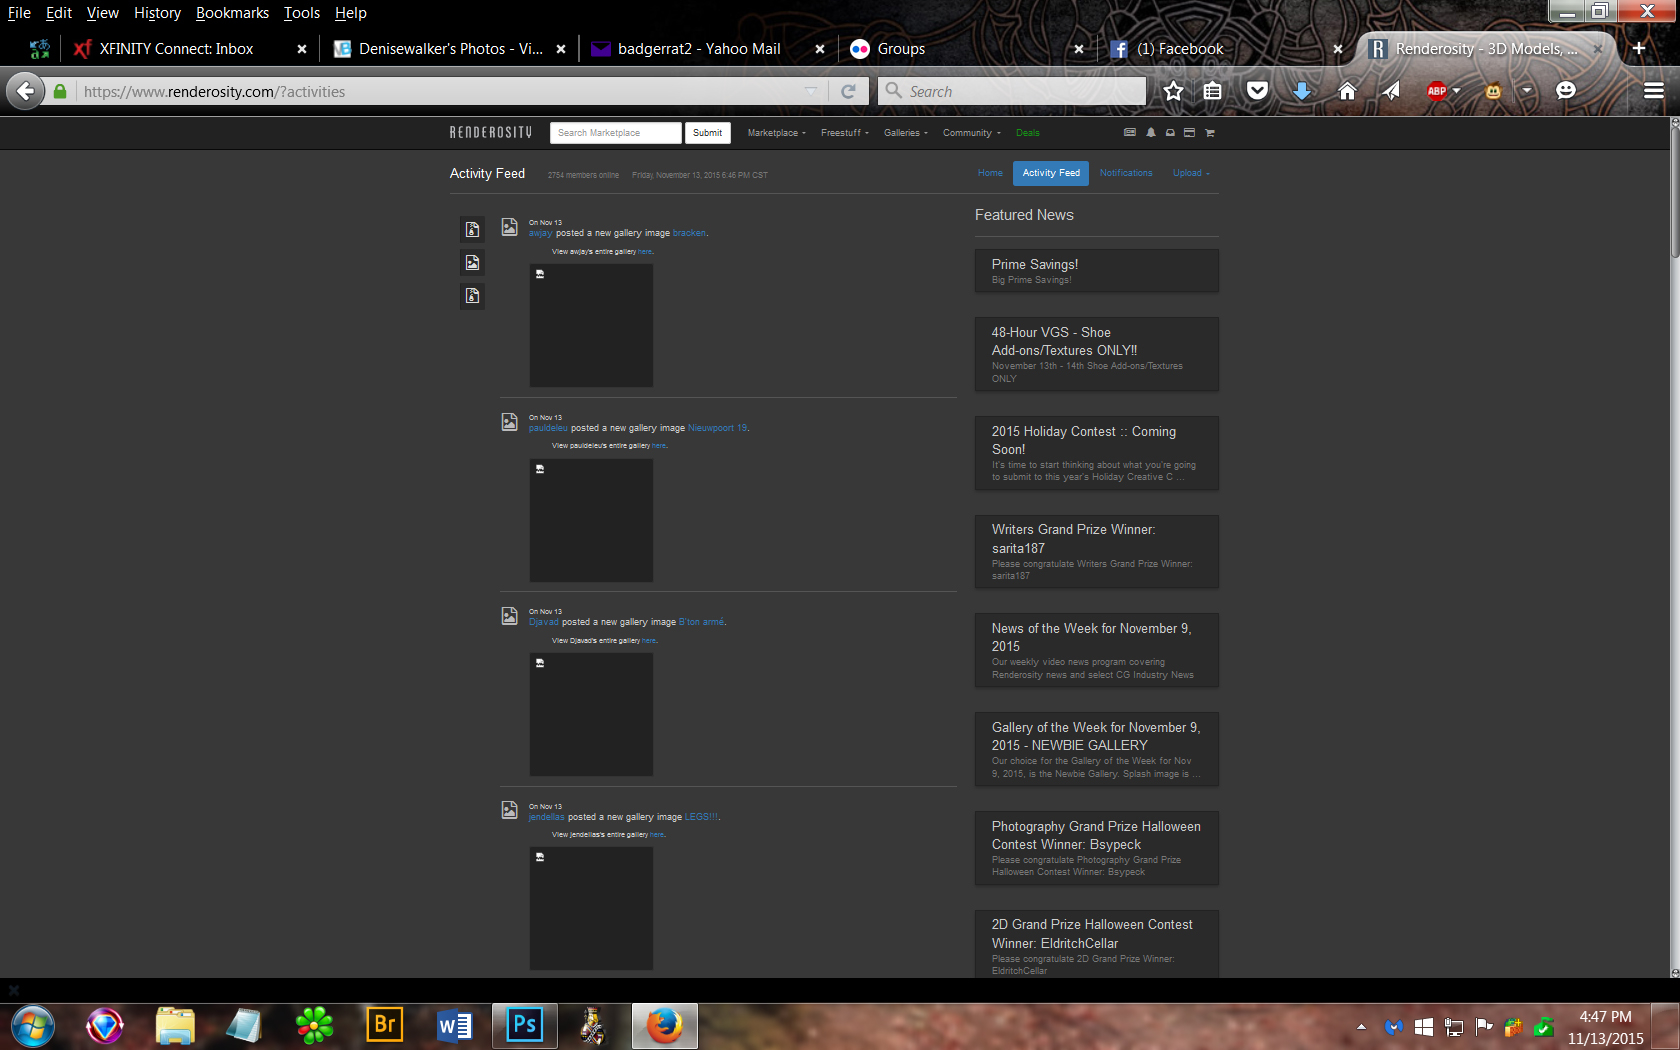Open Adobe Bridge from the taskbar

point(384,1025)
